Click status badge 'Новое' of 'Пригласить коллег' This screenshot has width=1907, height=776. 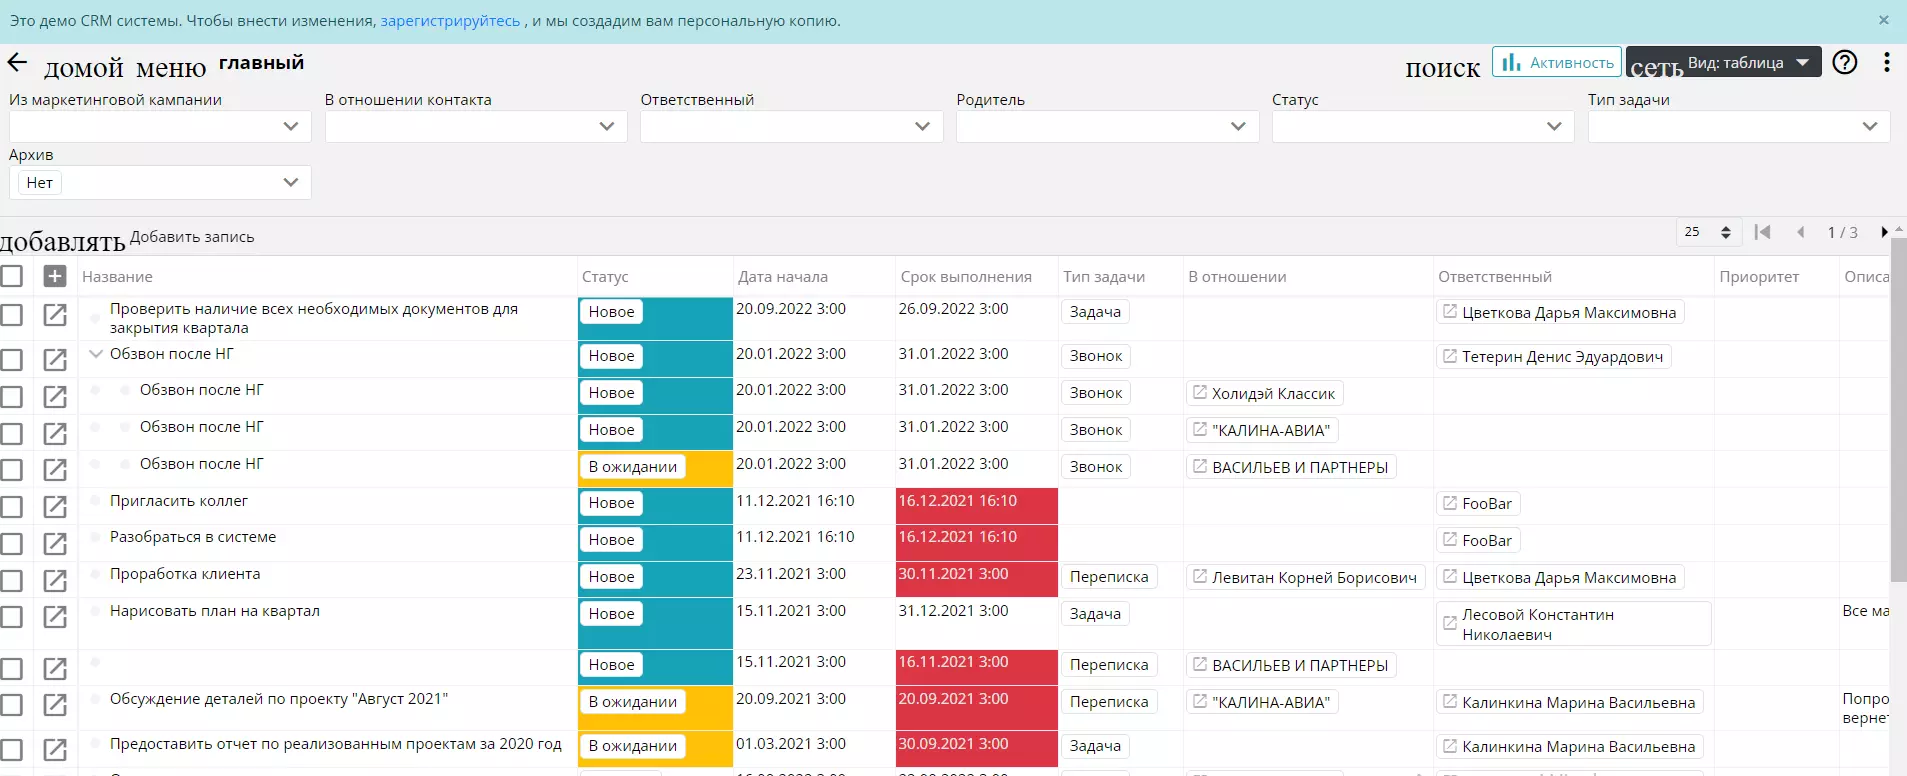click(611, 503)
